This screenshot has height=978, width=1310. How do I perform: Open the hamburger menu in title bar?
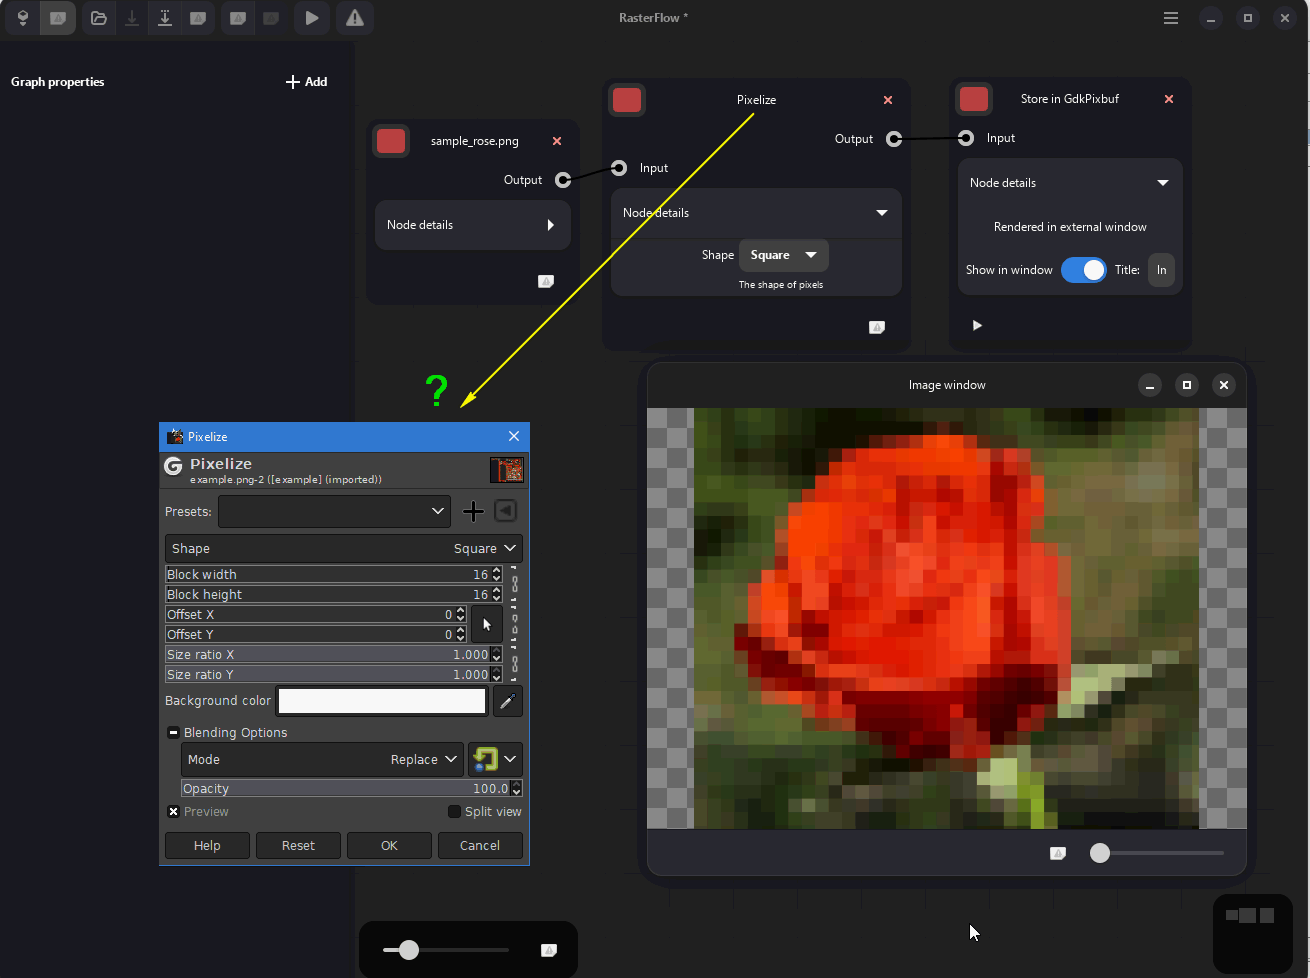(x=1171, y=18)
